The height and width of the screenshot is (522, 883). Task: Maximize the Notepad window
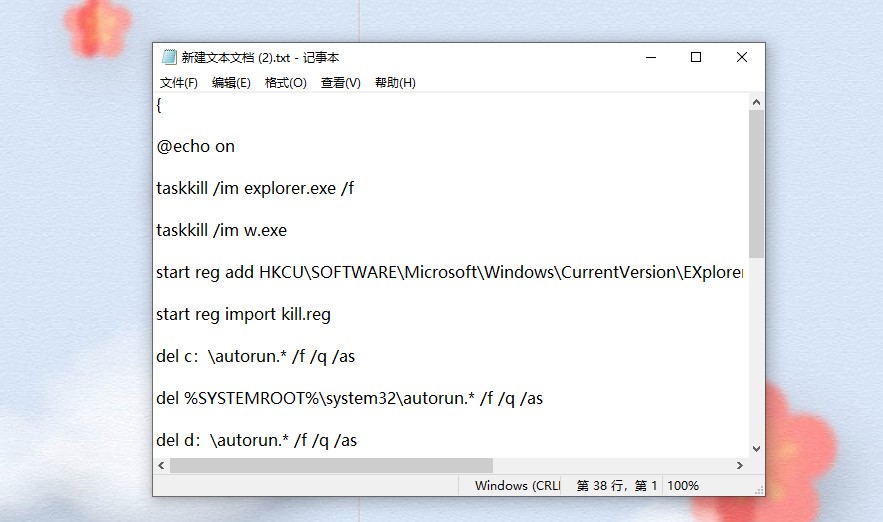(696, 57)
